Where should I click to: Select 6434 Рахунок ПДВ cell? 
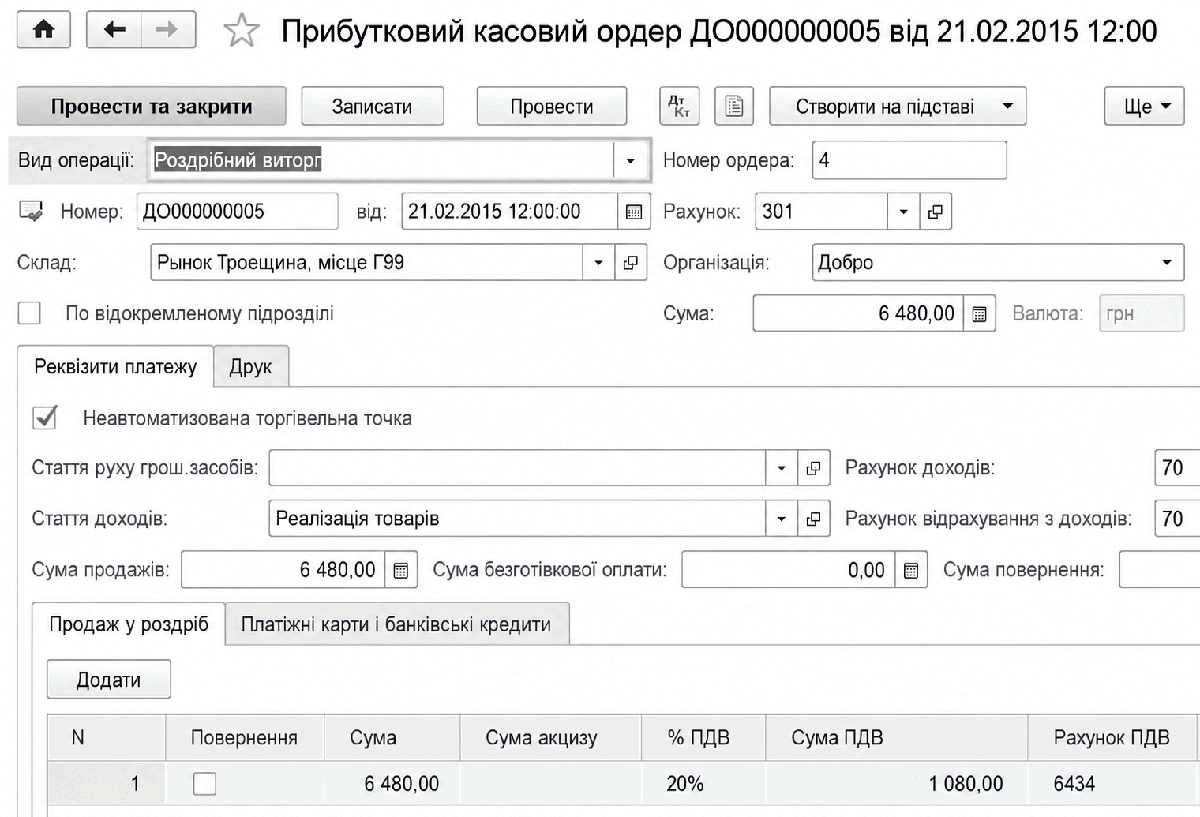click(1113, 784)
